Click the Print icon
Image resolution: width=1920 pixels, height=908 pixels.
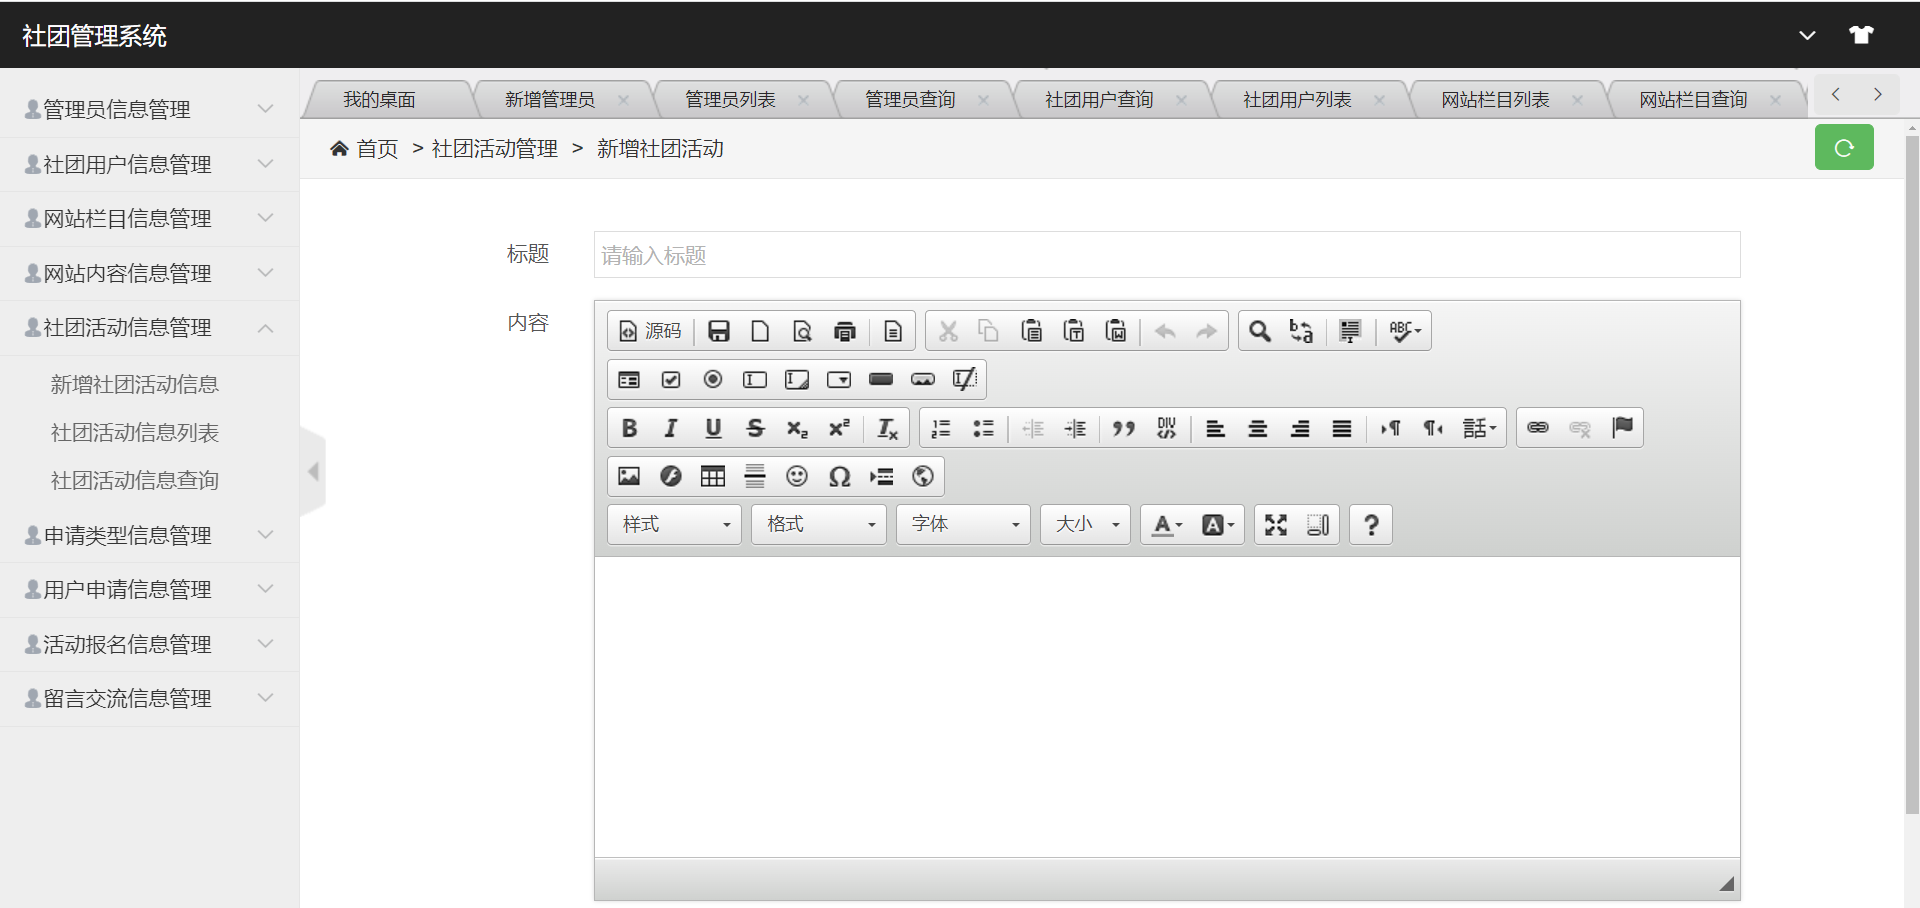[845, 331]
